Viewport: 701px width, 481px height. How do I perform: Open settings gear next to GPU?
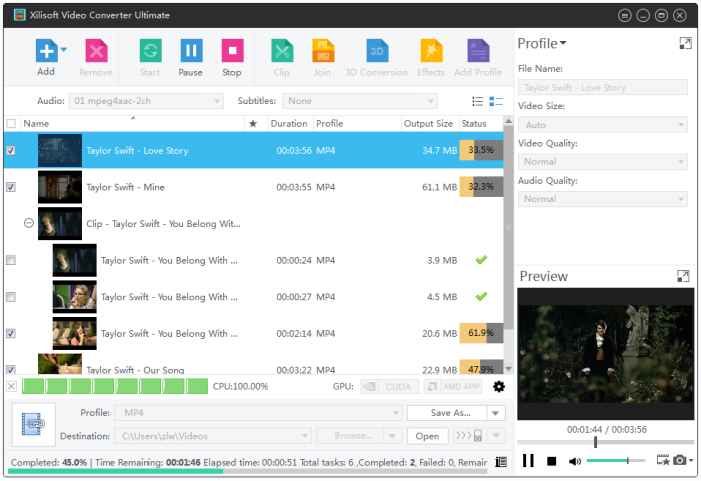click(x=499, y=386)
